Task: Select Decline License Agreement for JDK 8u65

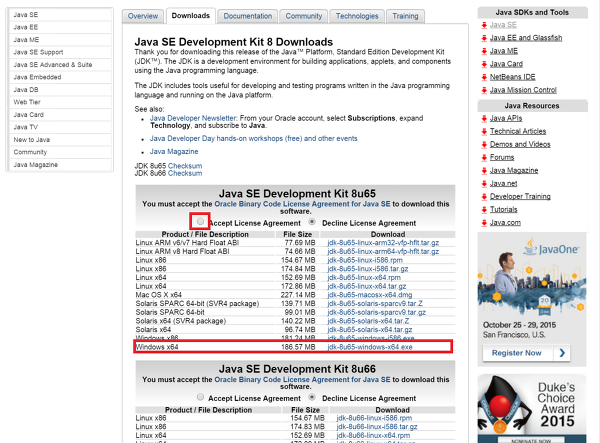Action: coord(312,222)
